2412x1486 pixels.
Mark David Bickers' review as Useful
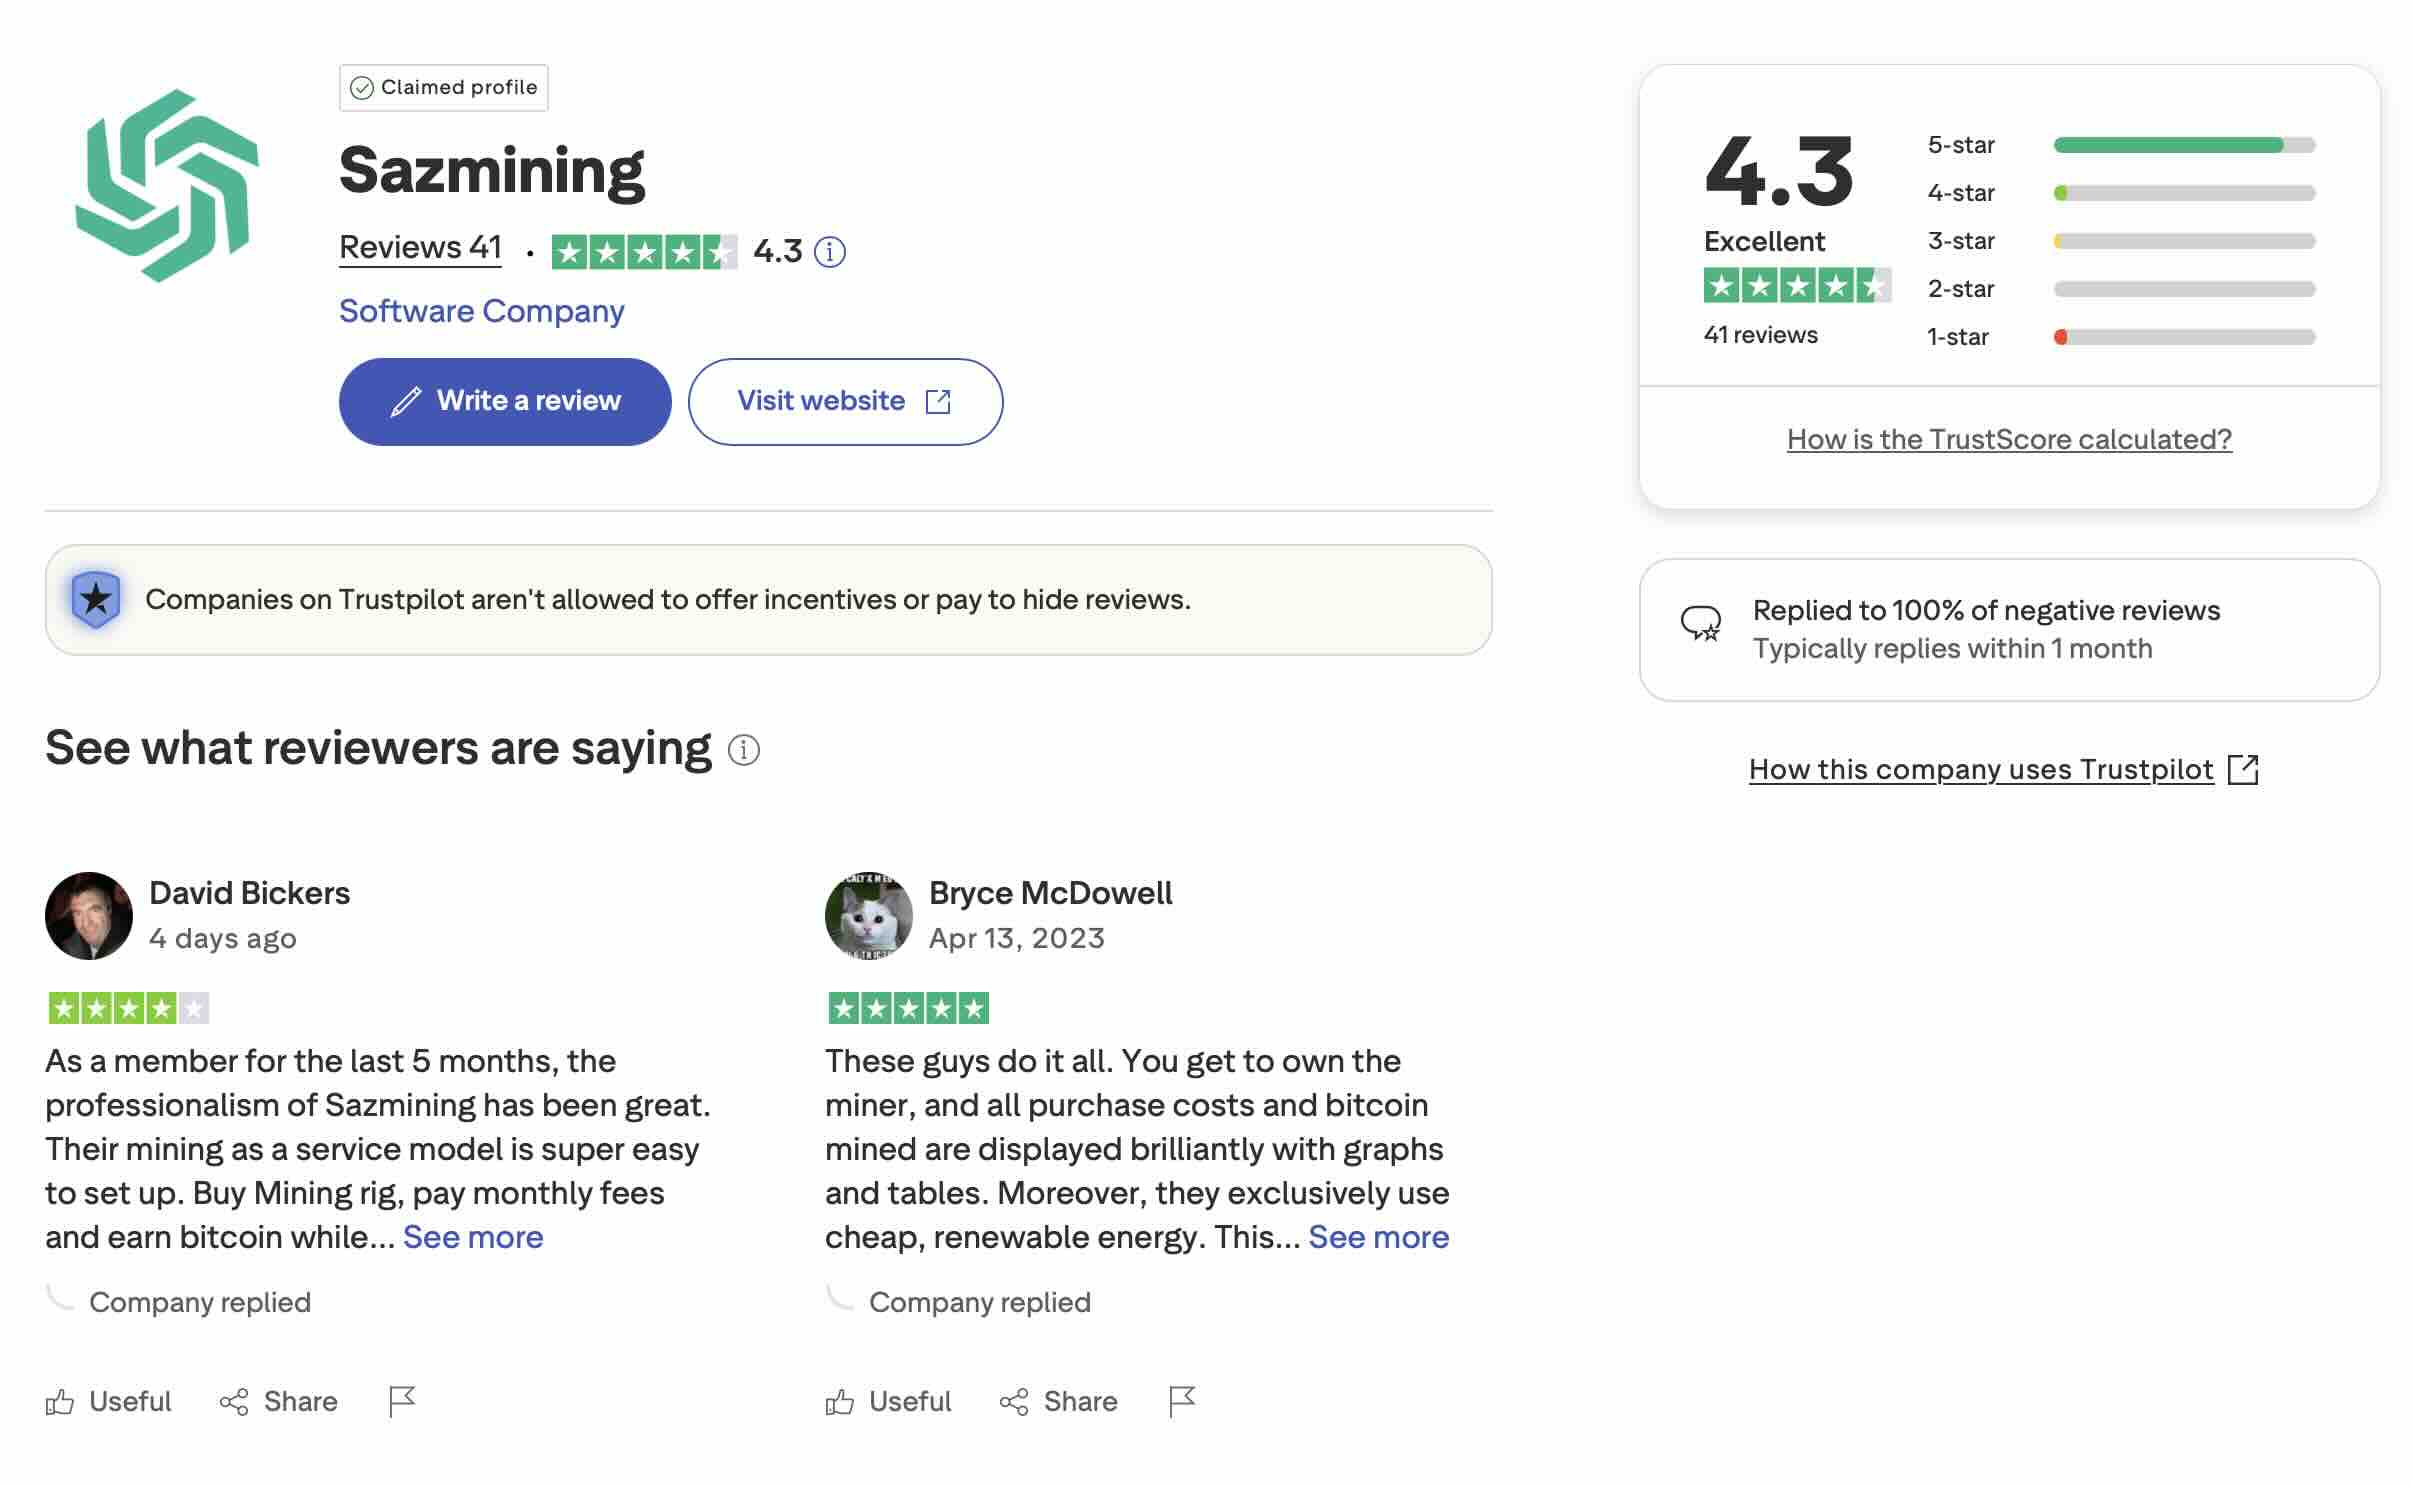click(x=109, y=1401)
